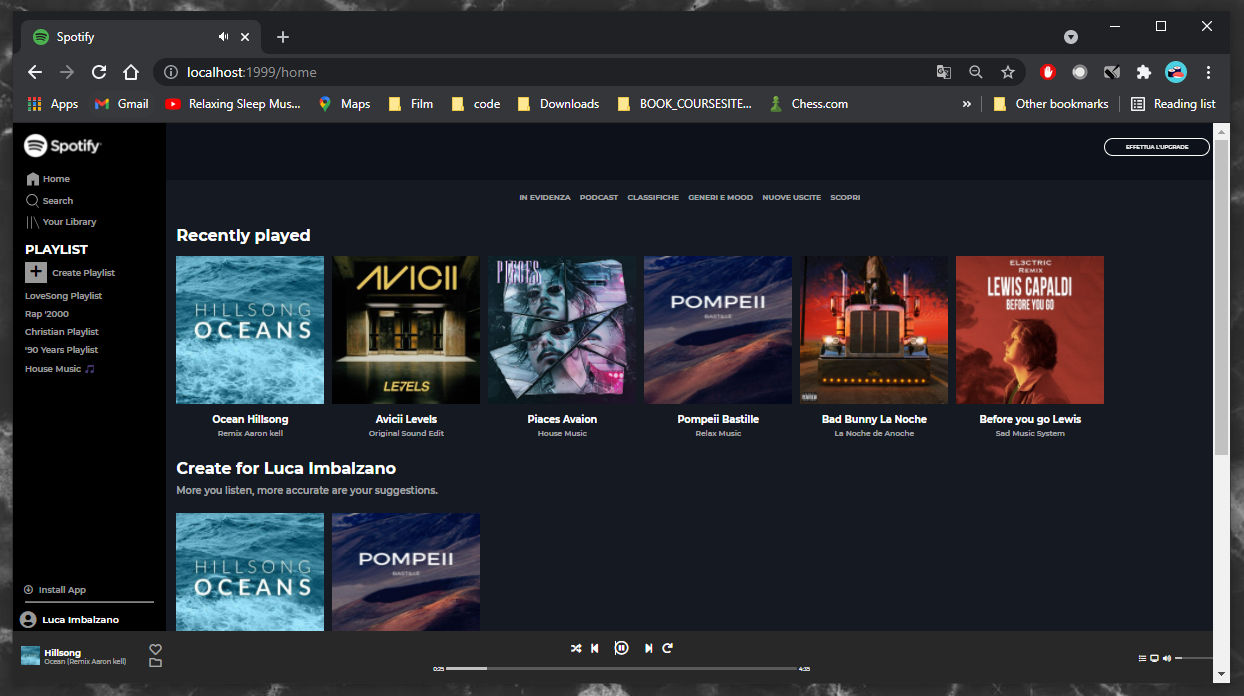
Task: Open the GENERI E MOOD section
Action: click(x=720, y=197)
